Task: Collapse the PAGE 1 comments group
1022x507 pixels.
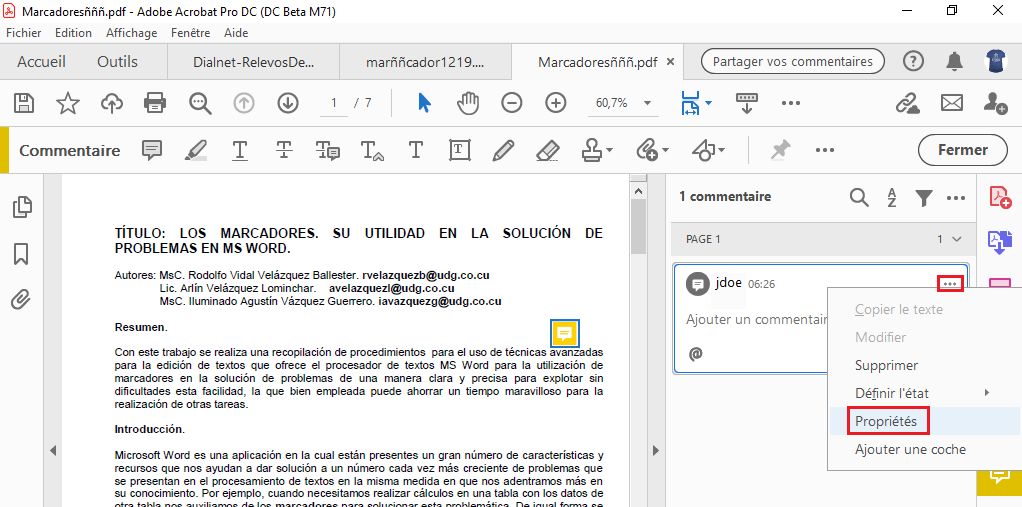Action: tap(957, 239)
